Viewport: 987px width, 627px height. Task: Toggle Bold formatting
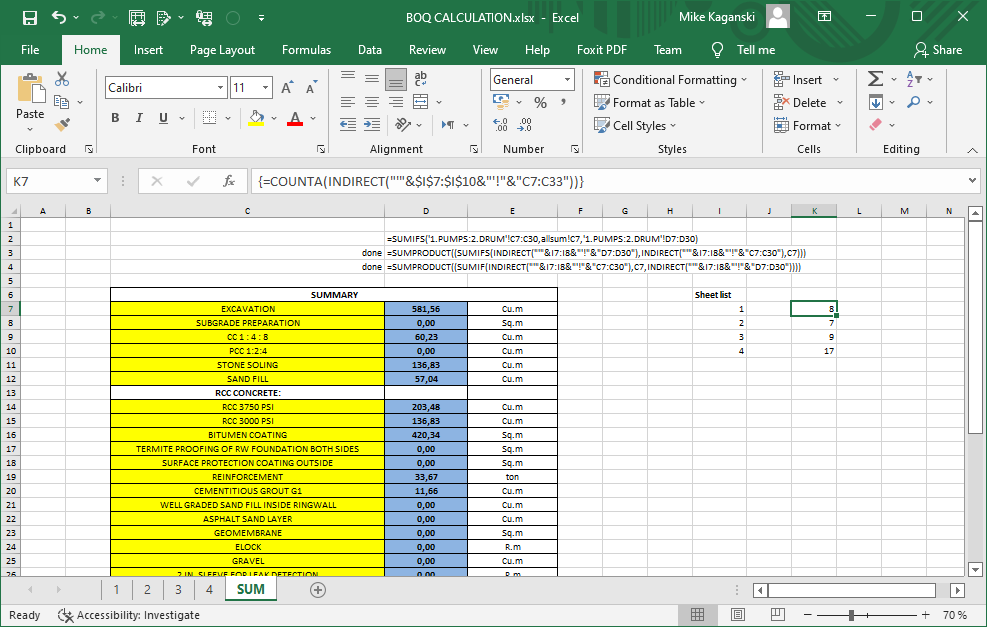[x=115, y=118]
